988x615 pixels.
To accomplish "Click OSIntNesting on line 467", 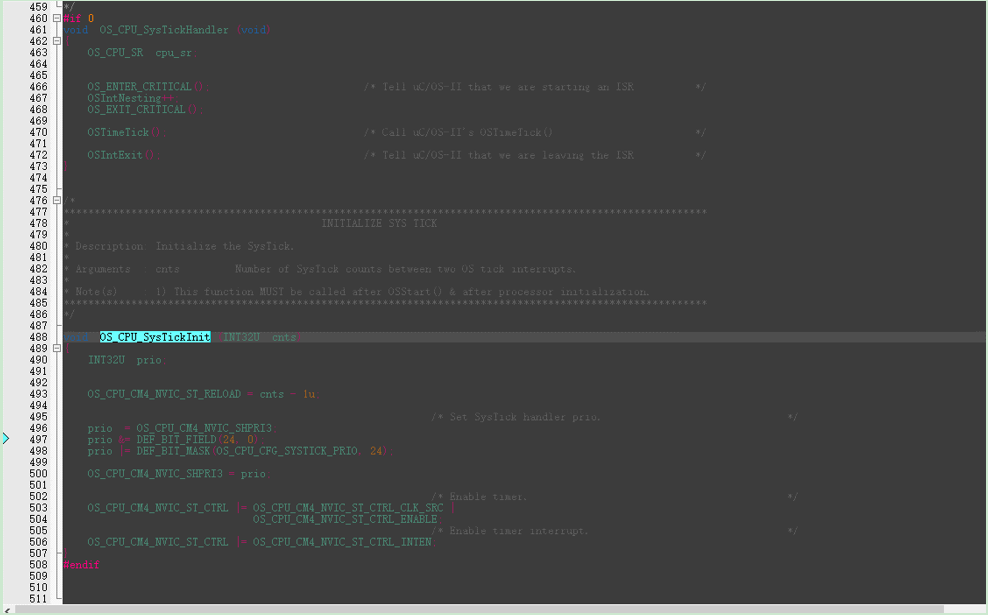I will 124,98.
